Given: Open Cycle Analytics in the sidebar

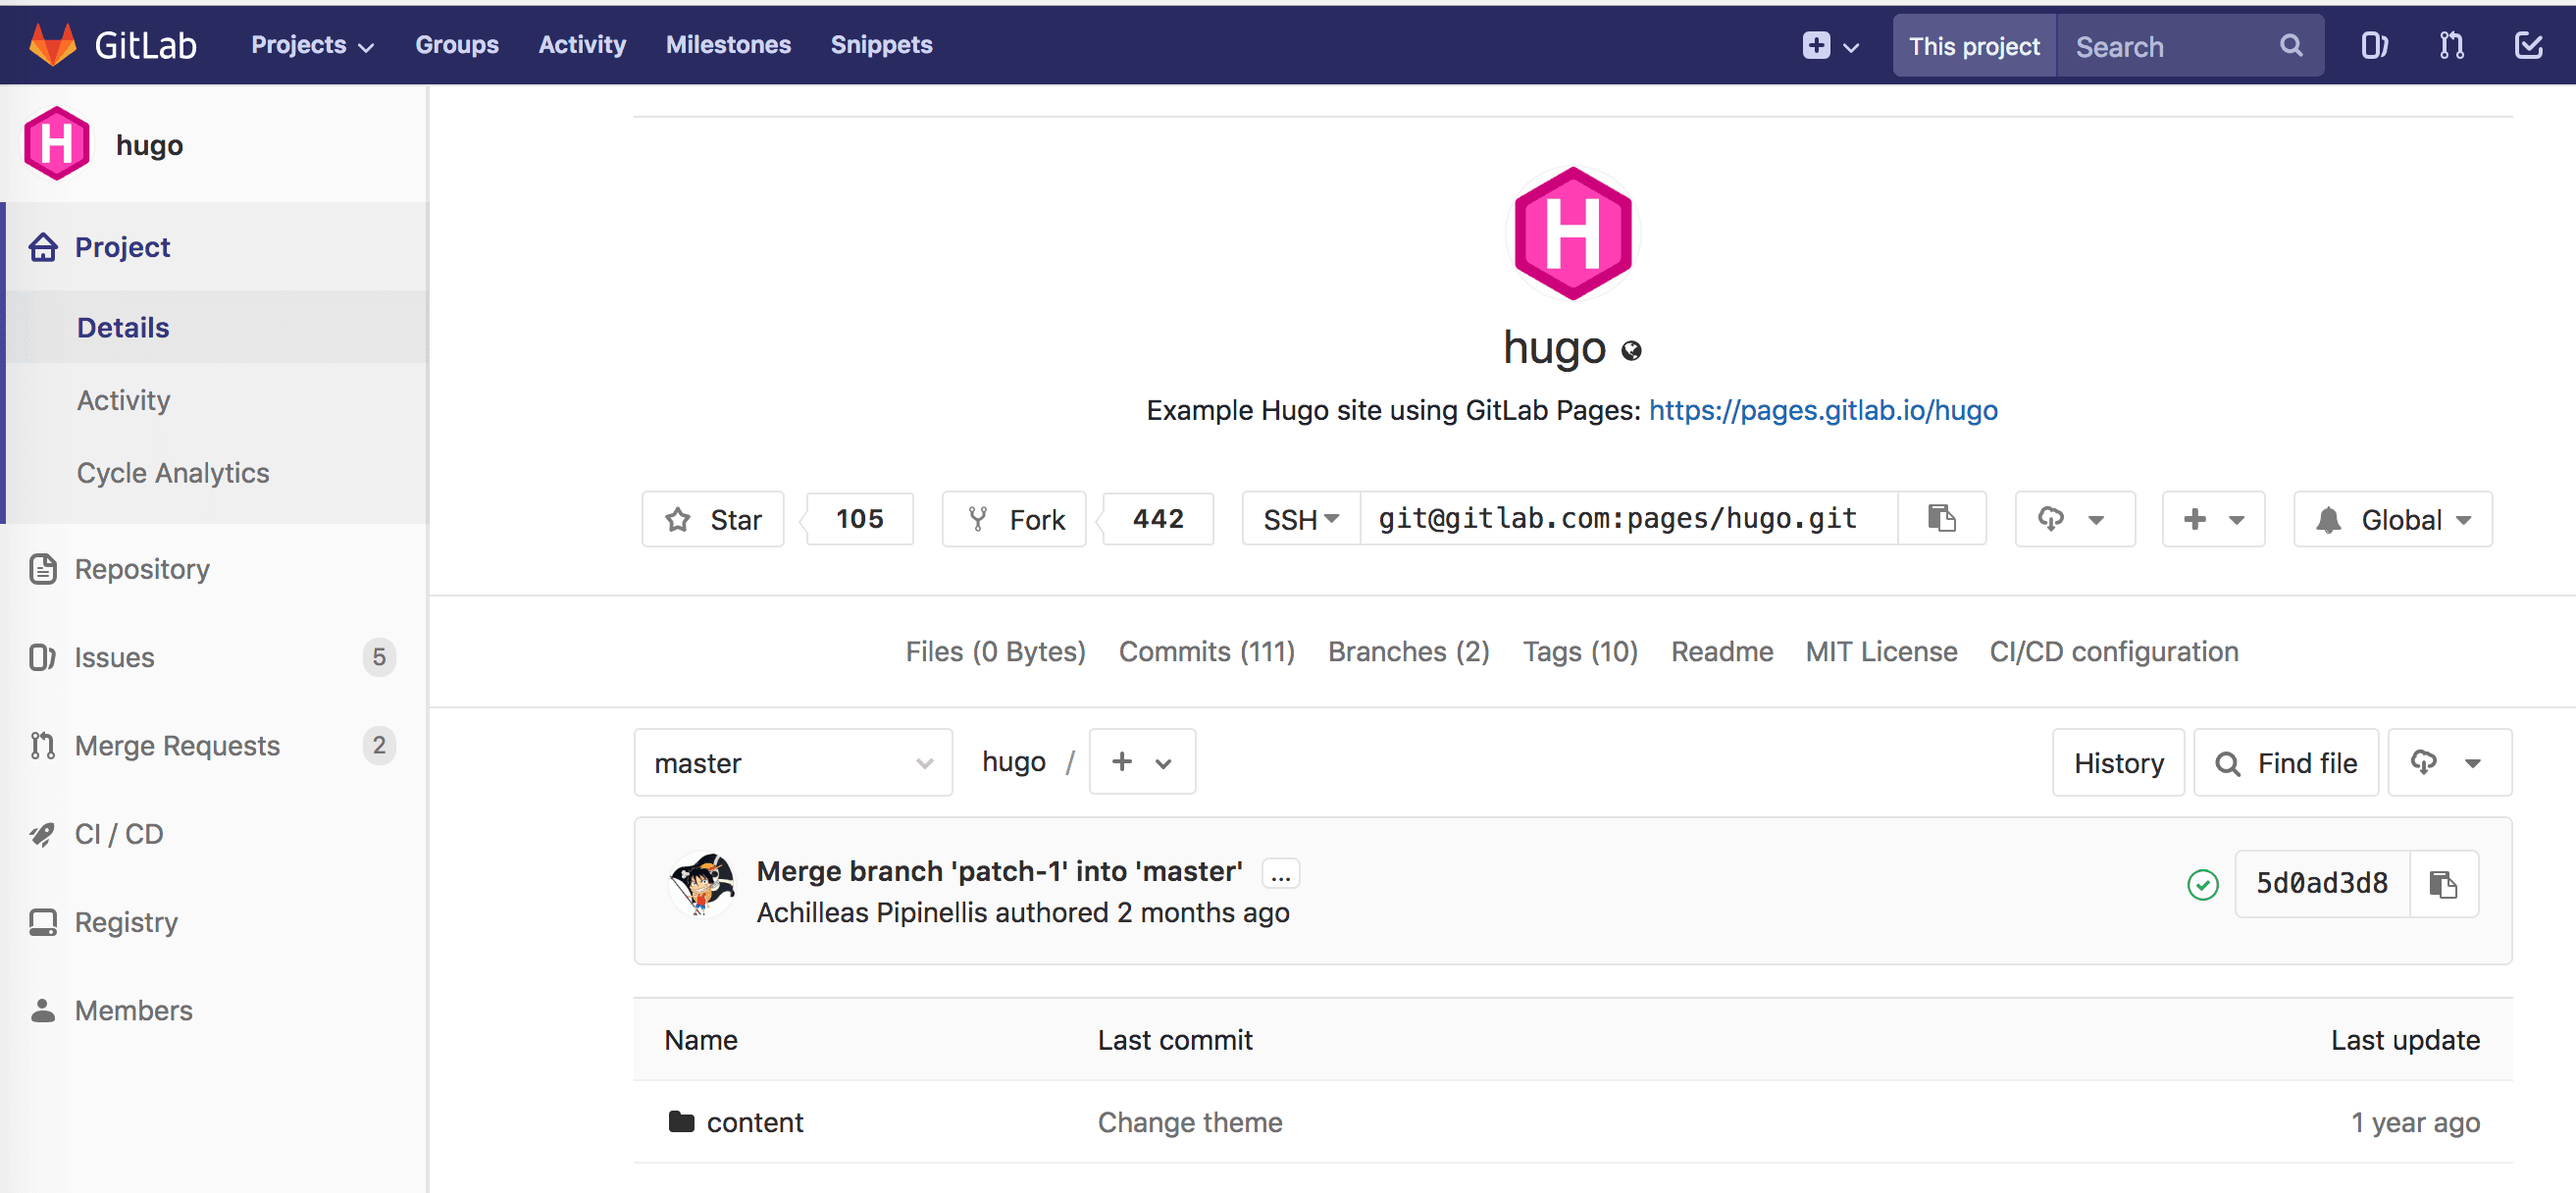Looking at the screenshot, I should click(x=173, y=473).
